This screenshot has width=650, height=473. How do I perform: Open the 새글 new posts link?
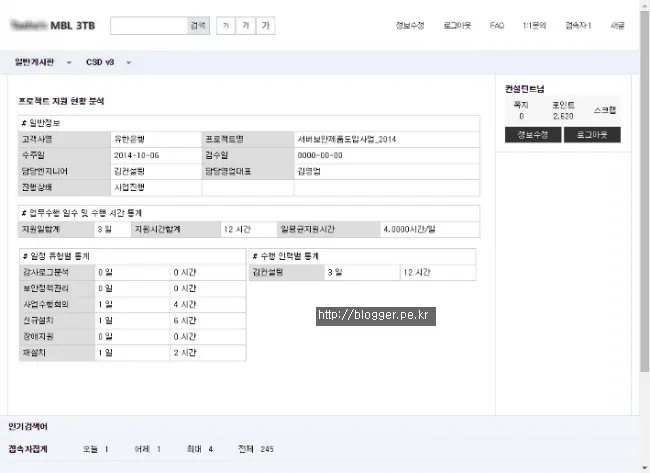(617, 26)
